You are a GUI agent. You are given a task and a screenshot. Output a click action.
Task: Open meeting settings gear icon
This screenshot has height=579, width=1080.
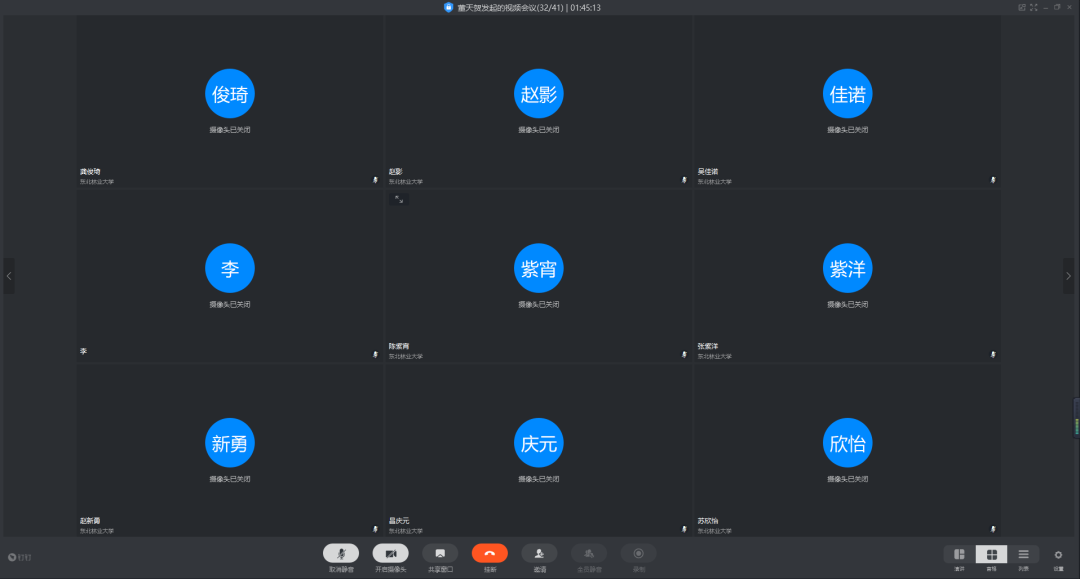[x=1058, y=554]
